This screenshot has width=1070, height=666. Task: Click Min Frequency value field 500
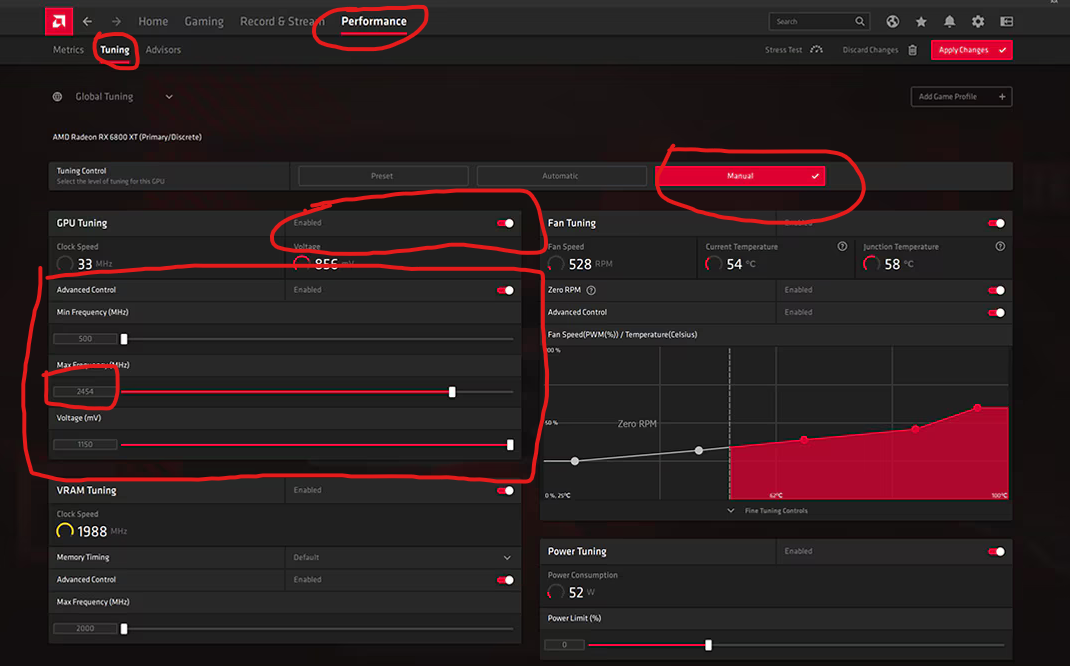point(85,338)
